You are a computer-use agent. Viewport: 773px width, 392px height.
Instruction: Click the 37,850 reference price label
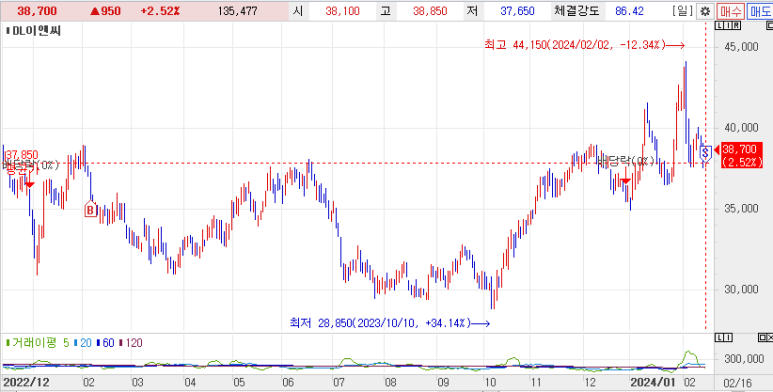coord(22,156)
